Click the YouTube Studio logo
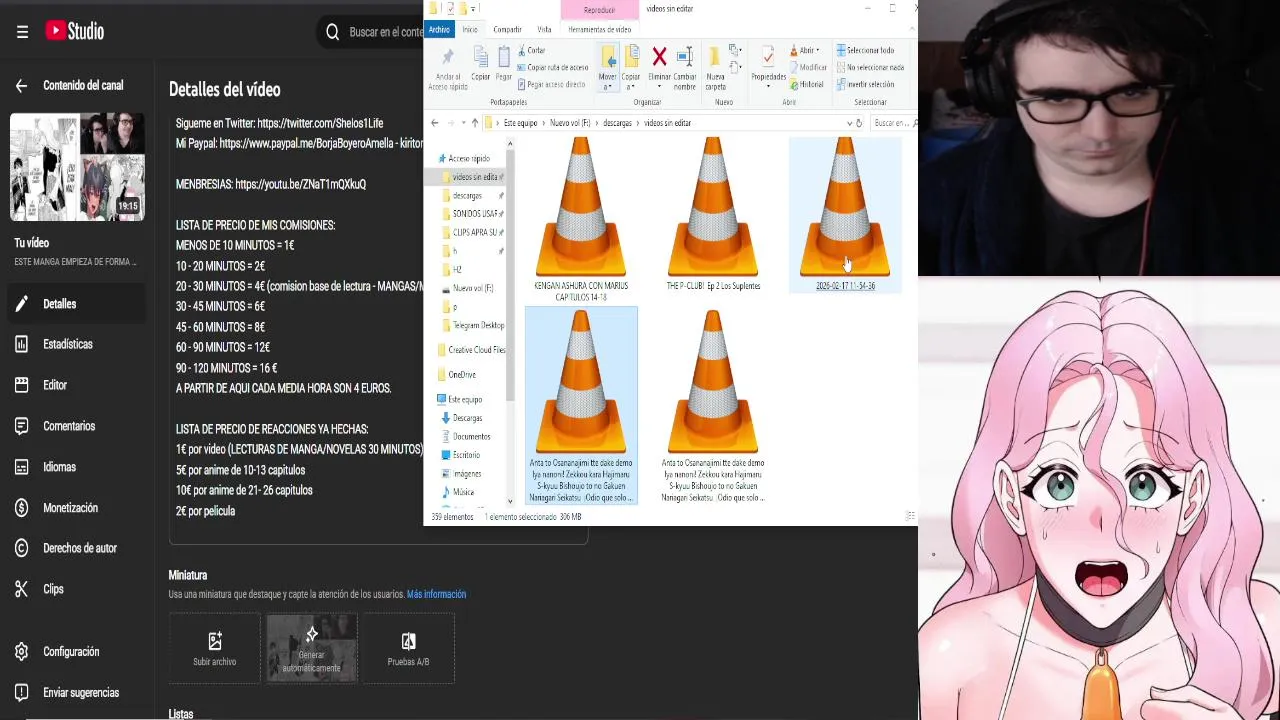 click(x=75, y=31)
